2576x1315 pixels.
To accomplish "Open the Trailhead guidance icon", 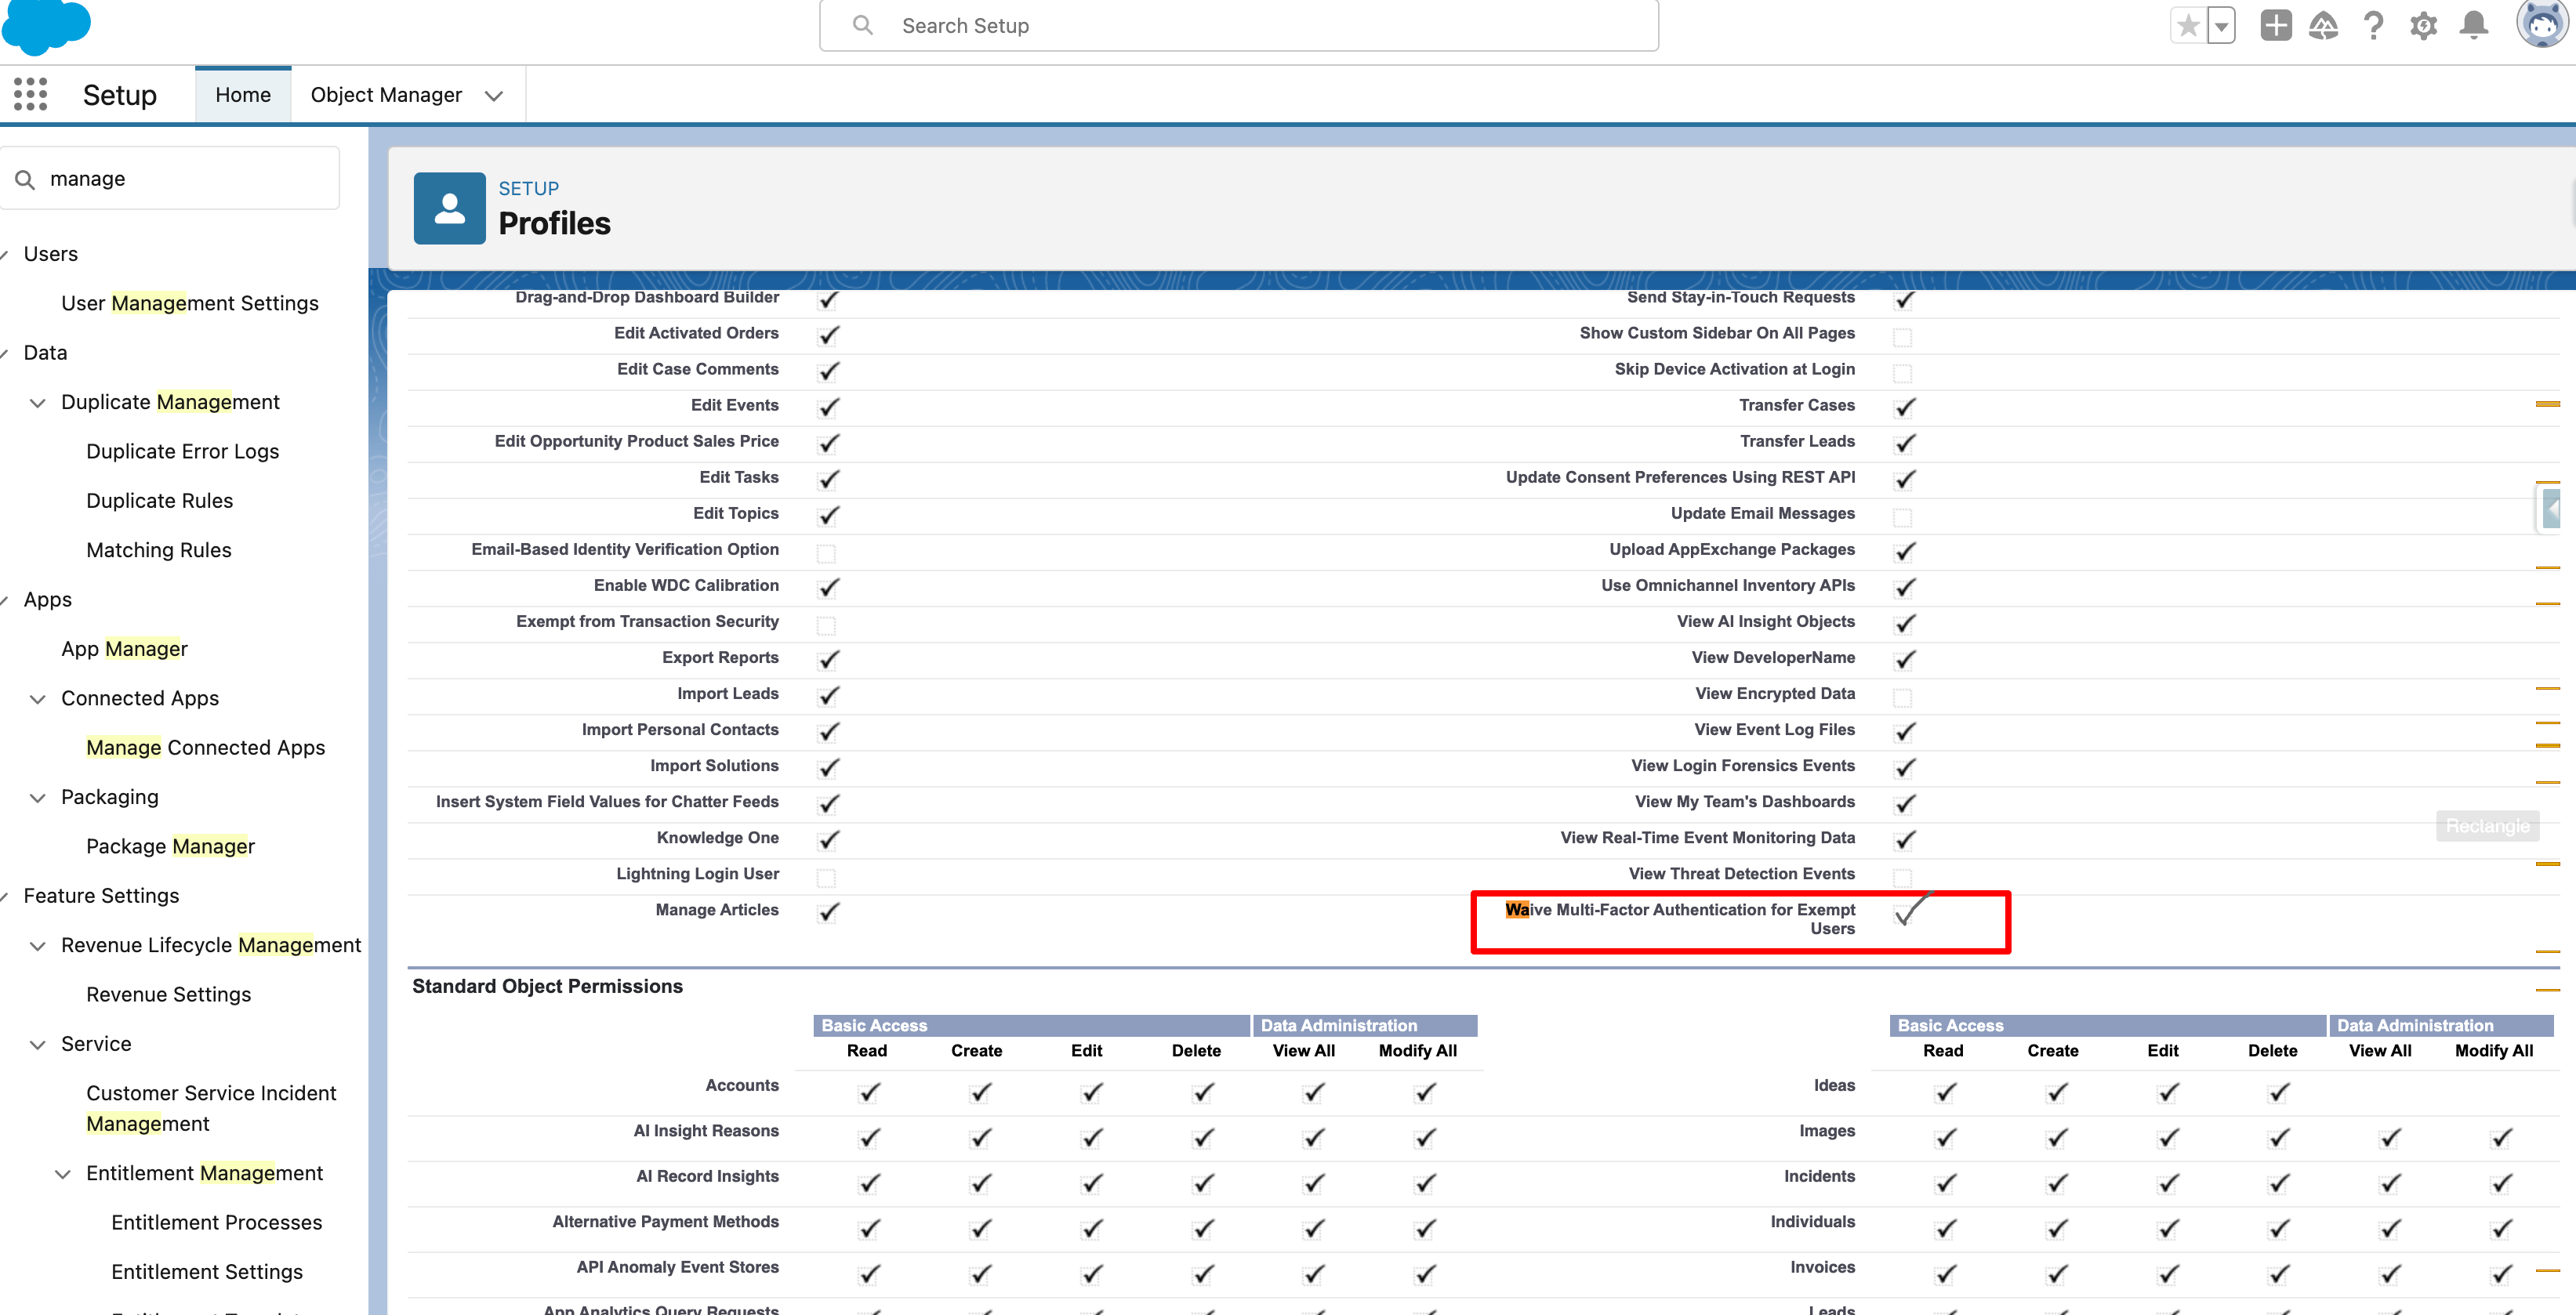I will coord(2323,25).
